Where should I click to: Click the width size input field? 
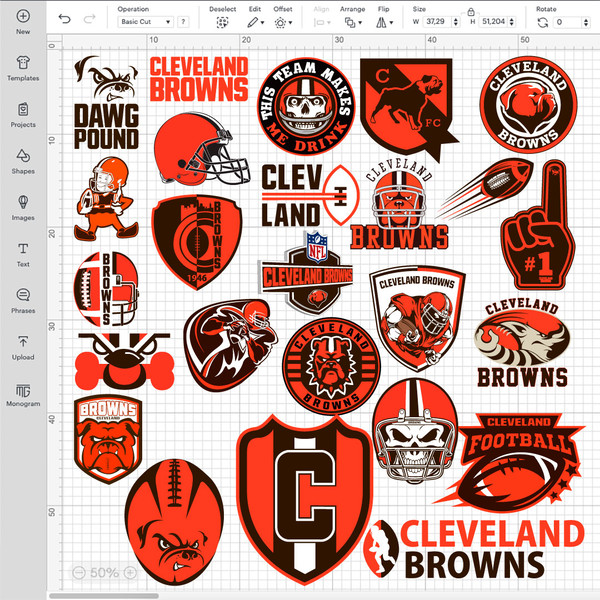click(x=437, y=22)
